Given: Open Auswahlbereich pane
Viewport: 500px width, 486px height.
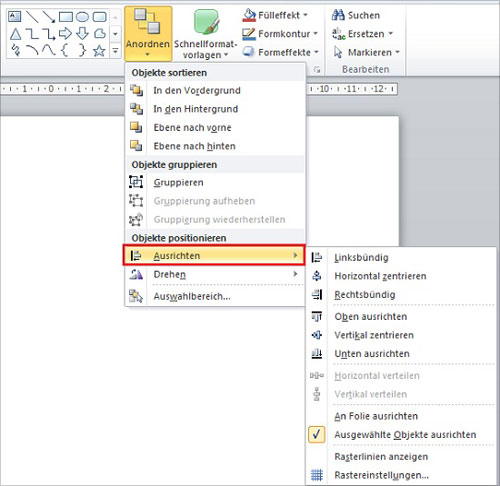Looking at the screenshot, I should pyautogui.click(x=214, y=296).
